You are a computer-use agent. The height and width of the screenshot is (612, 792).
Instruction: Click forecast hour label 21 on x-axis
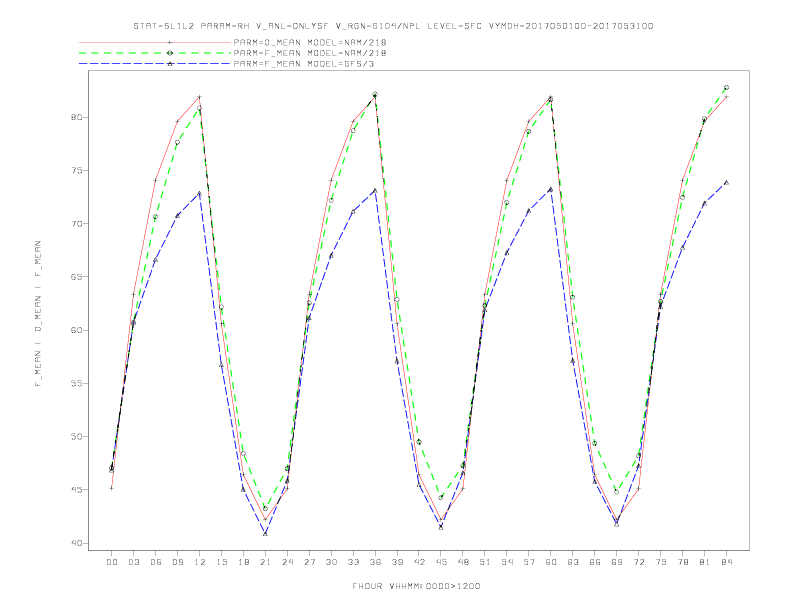265,562
